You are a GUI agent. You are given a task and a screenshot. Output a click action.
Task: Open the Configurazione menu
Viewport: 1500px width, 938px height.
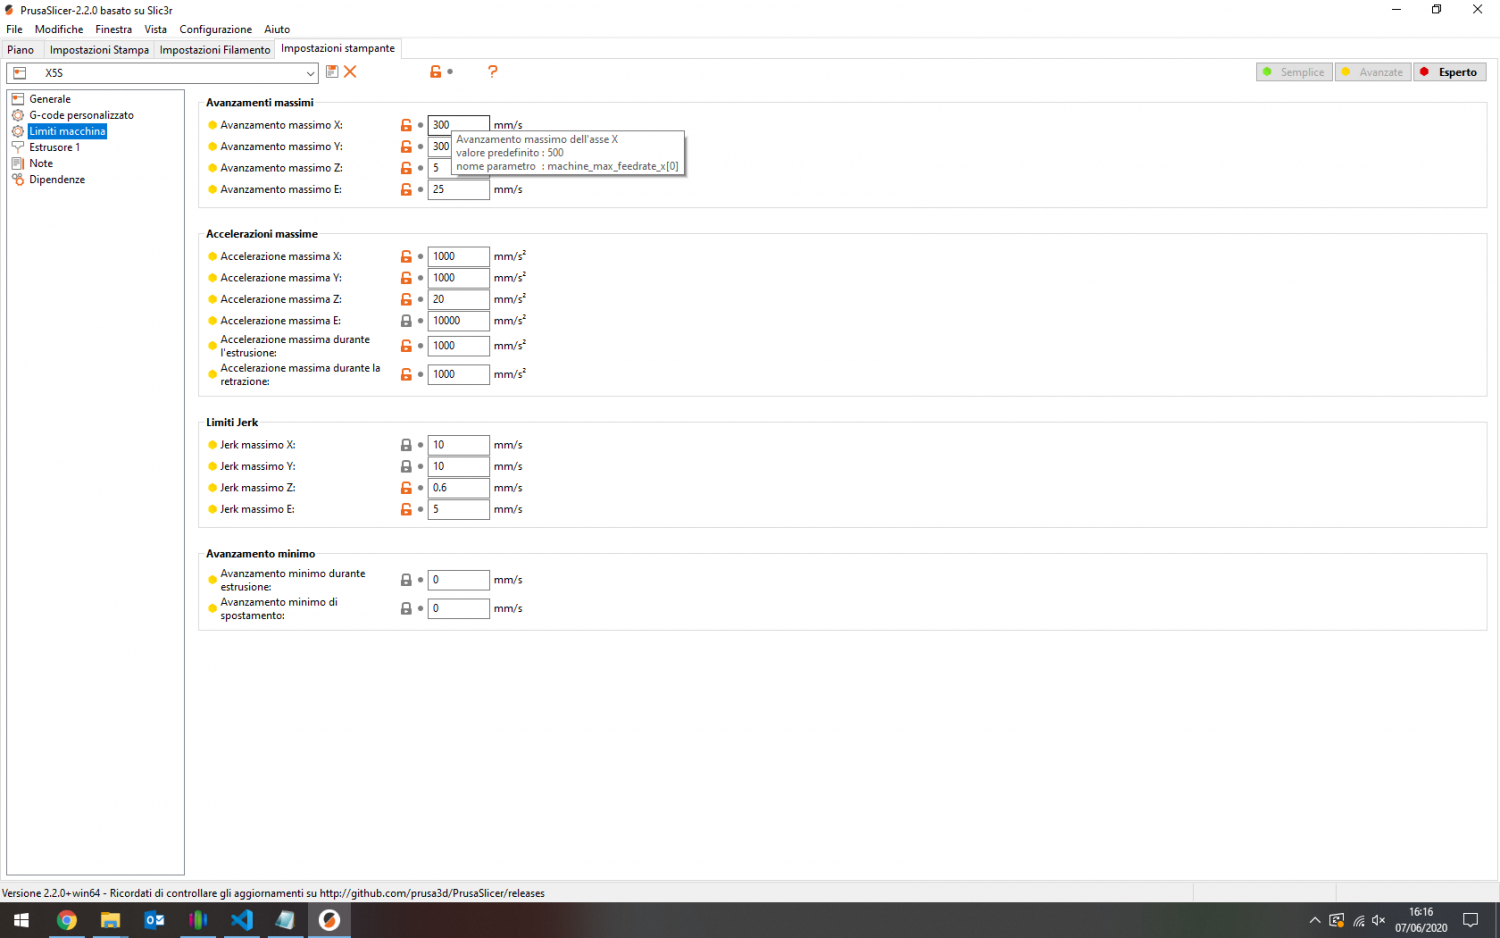pyautogui.click(x=215, y=29)
